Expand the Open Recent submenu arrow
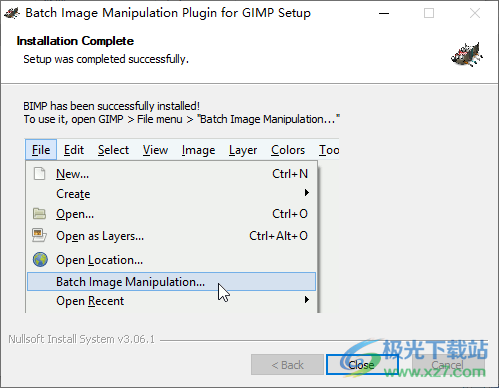499x388 pixels. click(307, 299)
